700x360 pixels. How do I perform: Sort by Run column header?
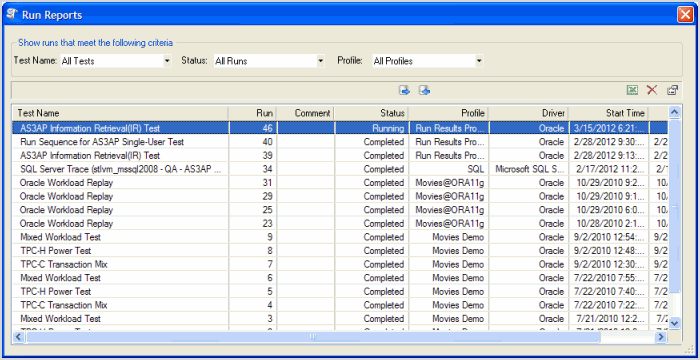click(x=253, y=113)
